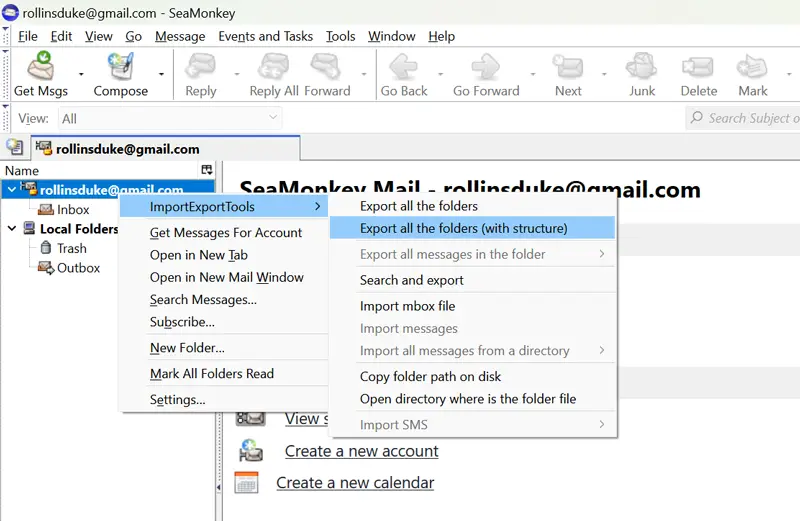Click the Delete toolbar icon
Image resolution: width=800 pixels, height=521 pixels.
[x=698, y=67]
